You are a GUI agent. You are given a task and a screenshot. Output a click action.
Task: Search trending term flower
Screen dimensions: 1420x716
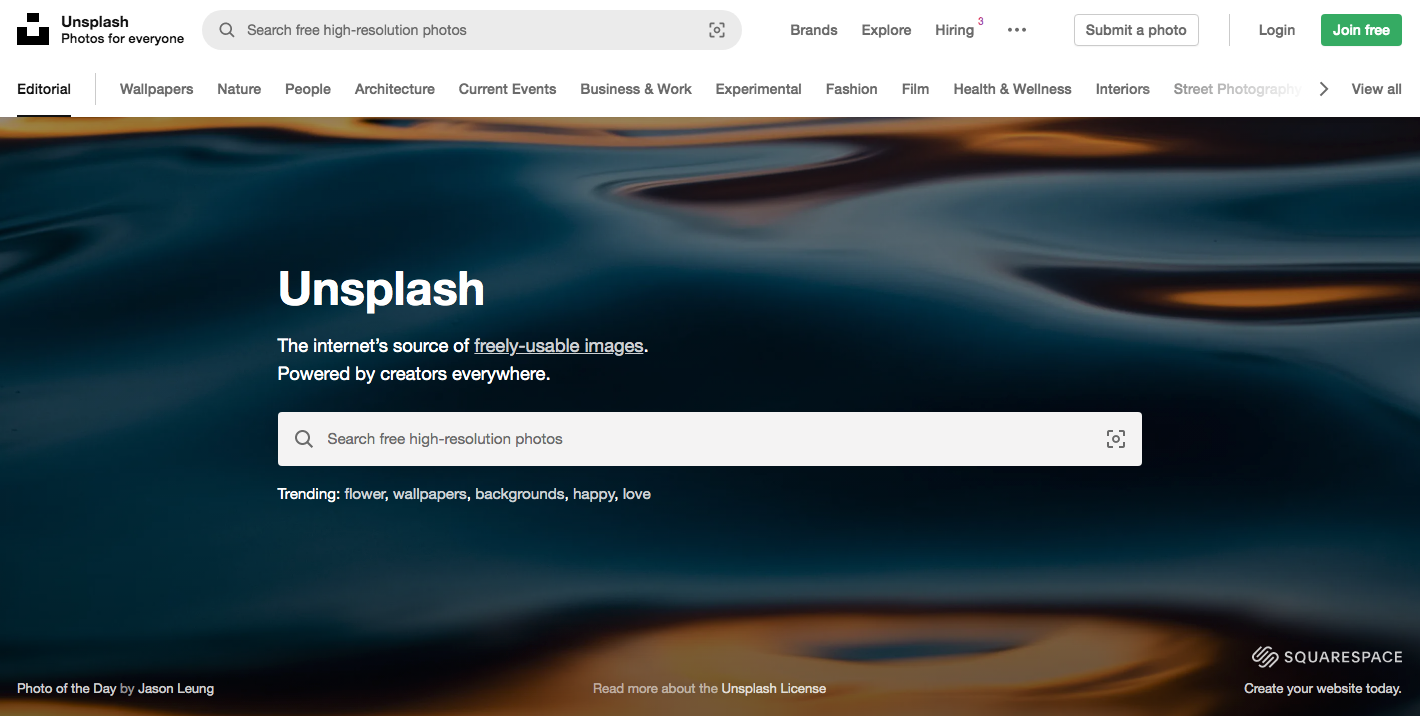[365, 494]
